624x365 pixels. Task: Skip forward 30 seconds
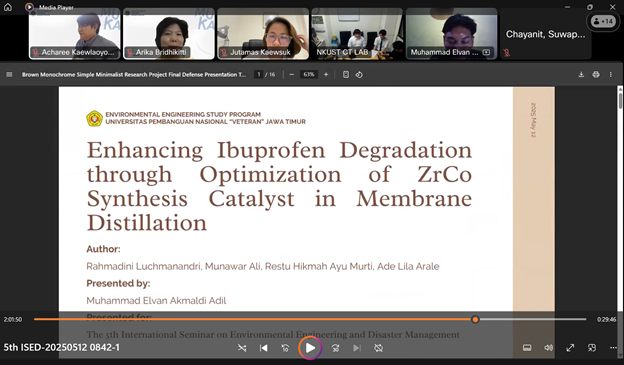tap(335, 348)
